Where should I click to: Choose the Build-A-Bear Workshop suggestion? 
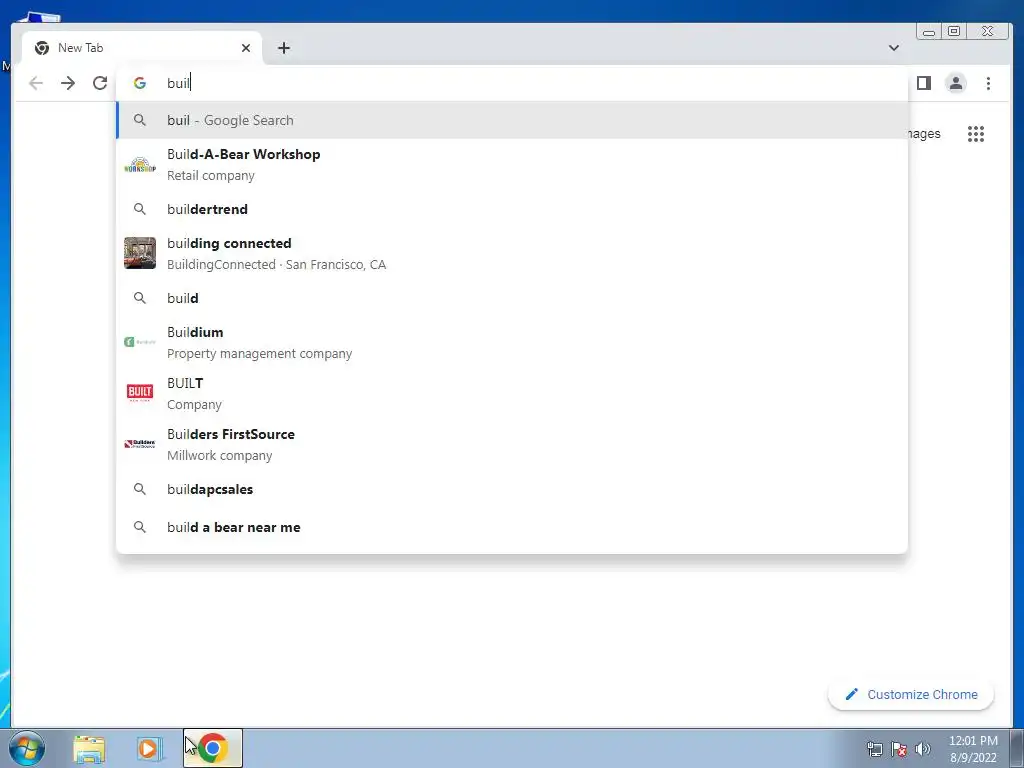(511, 165)
